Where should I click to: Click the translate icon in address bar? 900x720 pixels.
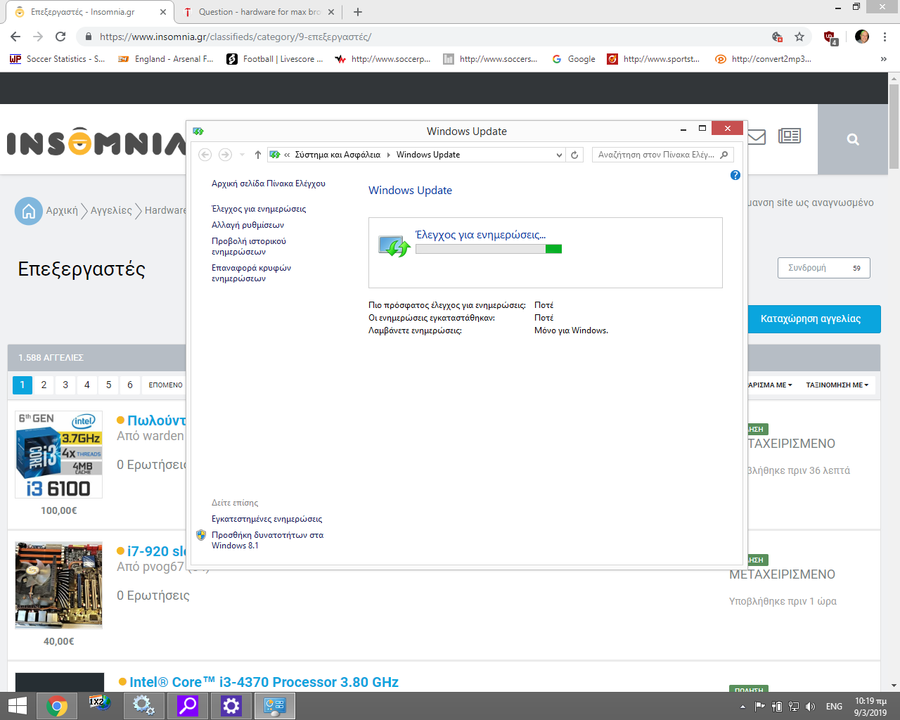777,37
